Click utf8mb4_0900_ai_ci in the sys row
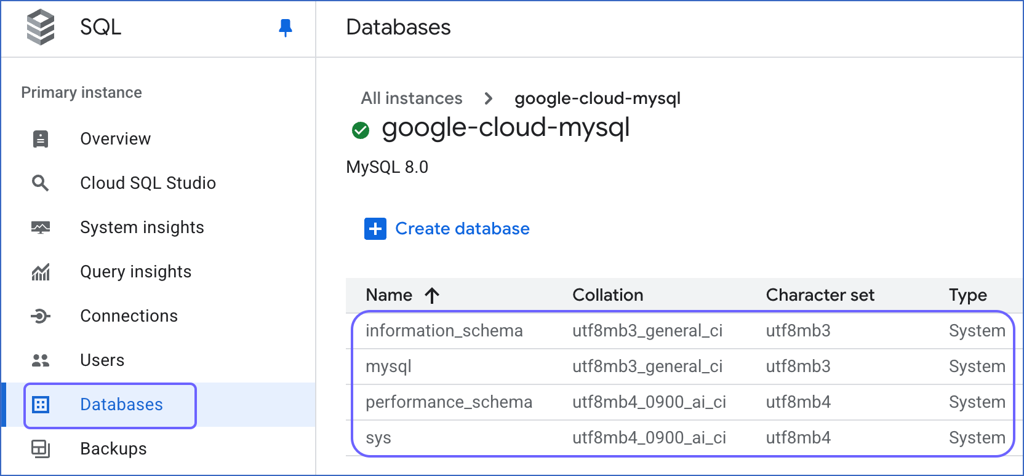The image size is (1024, 476). (648, 437)
